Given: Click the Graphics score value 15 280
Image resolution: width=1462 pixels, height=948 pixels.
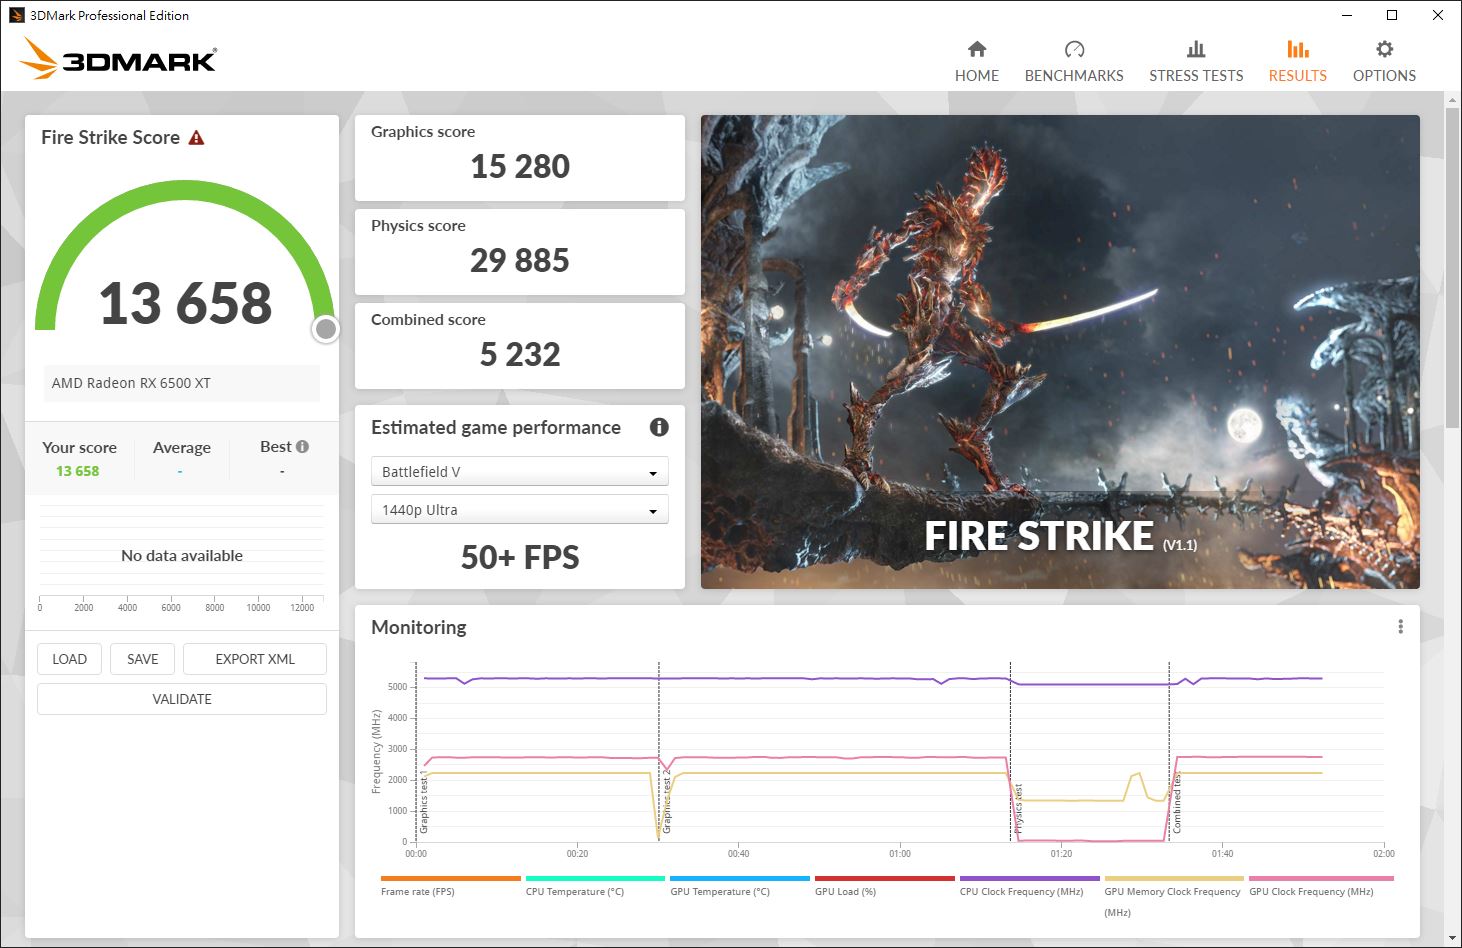Looking at the screenshot, I should click(x=520, y=166).
